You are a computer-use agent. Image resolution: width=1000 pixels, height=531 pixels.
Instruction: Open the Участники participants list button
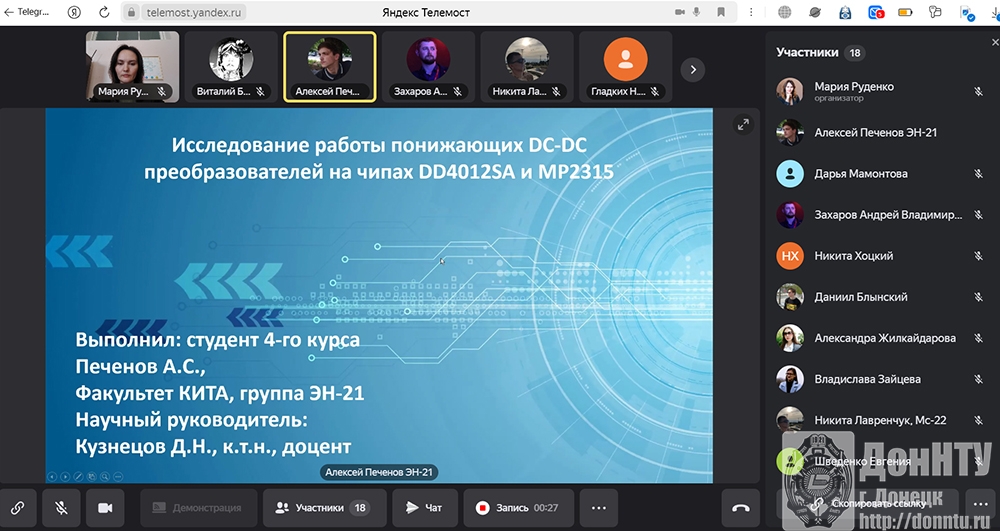[x=322, y=508]
